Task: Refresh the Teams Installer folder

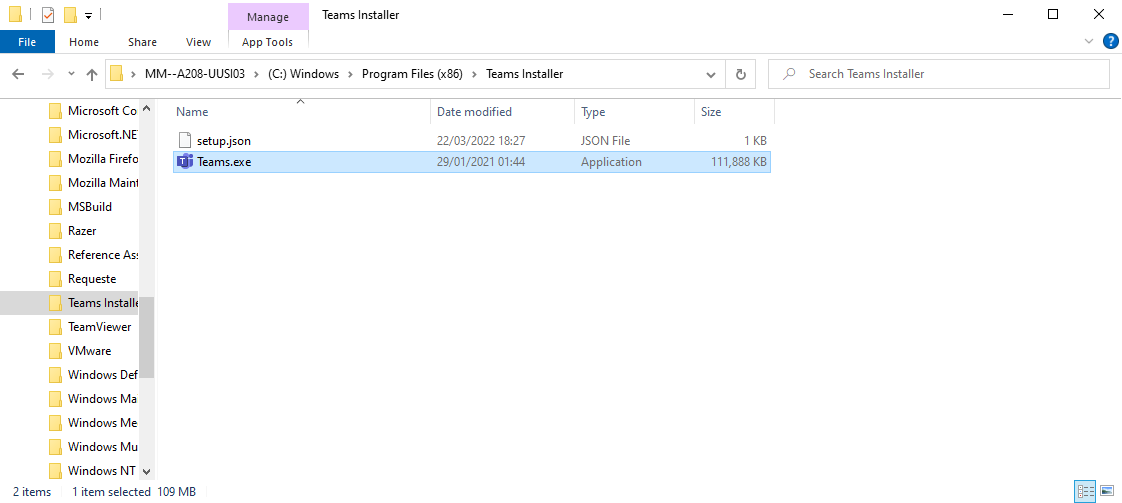Action: point(741,74)
